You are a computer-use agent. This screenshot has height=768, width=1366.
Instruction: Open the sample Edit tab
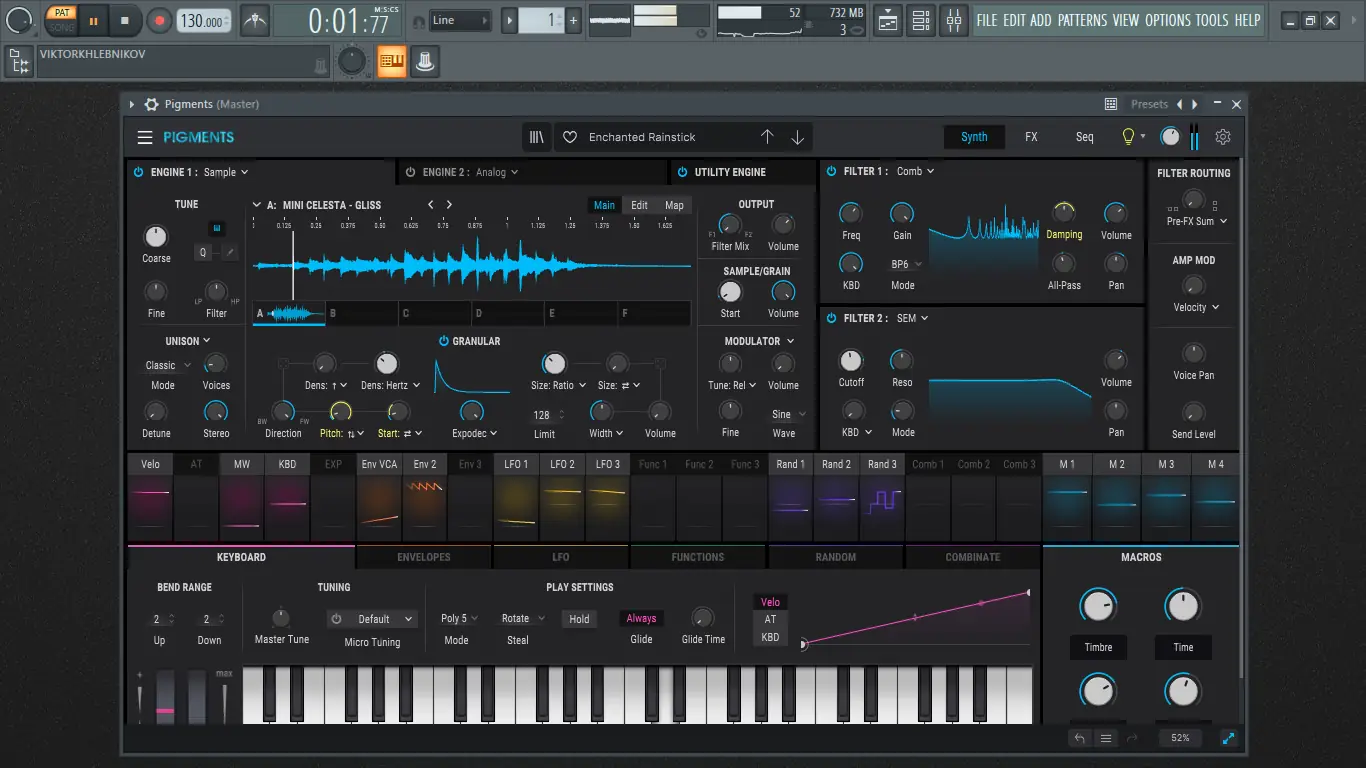(x=639, y=205)
